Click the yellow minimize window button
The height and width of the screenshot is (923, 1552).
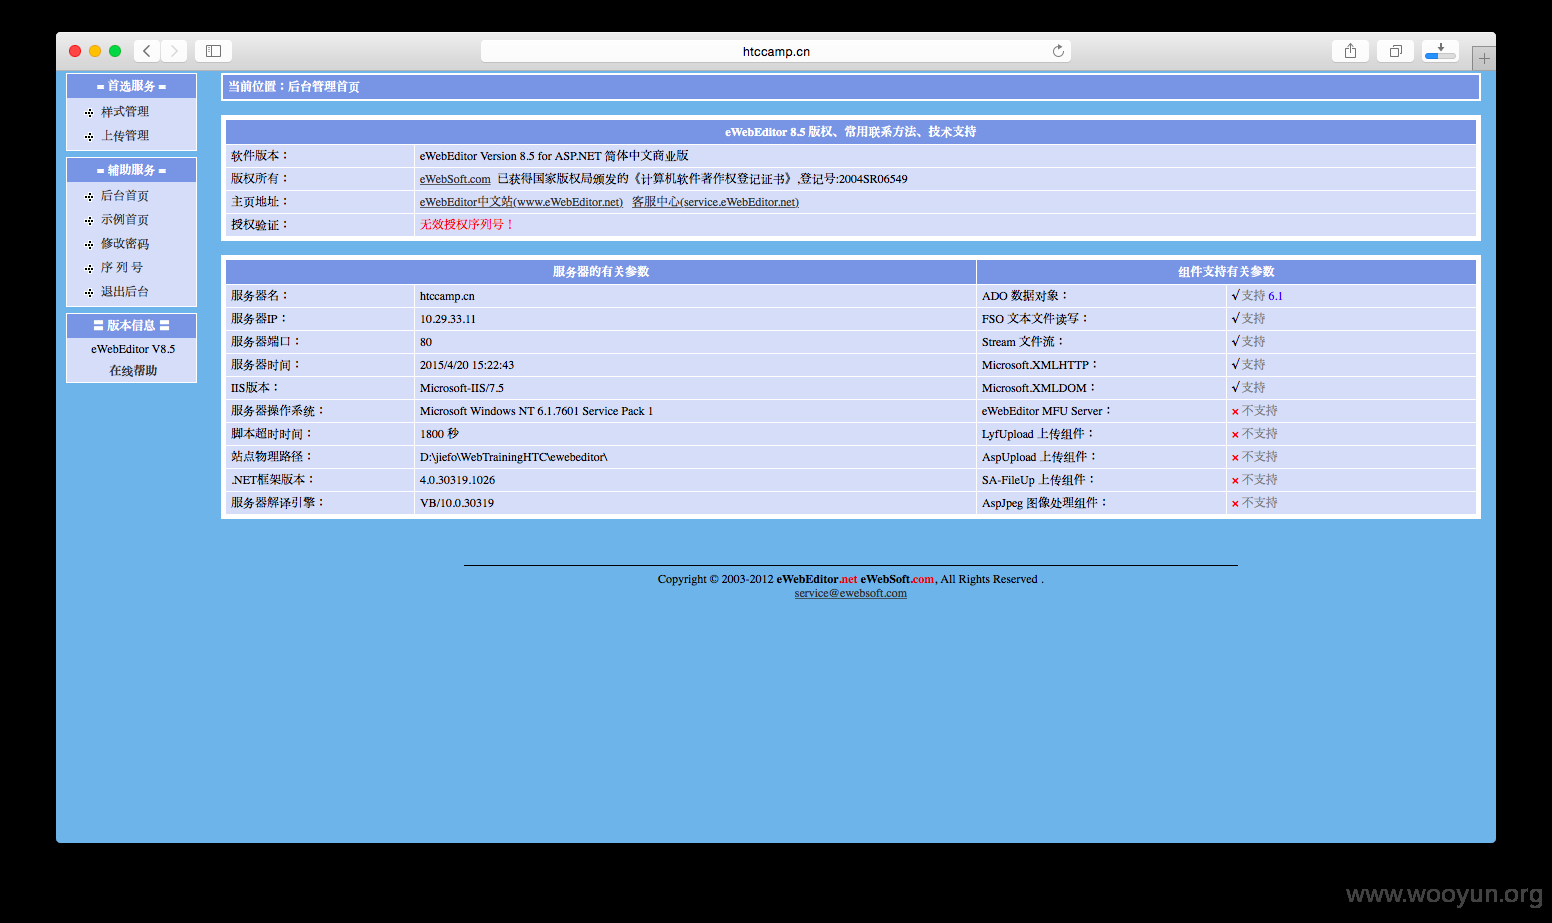tap(95, 51)
